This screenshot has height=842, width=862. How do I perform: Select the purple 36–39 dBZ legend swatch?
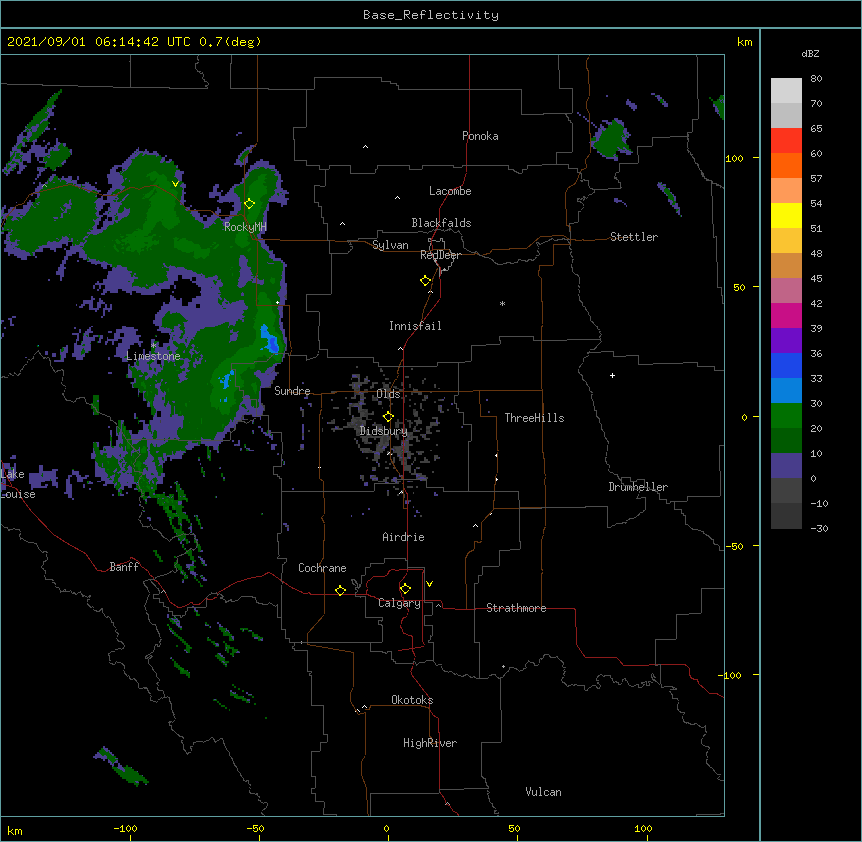coord(786,341)
